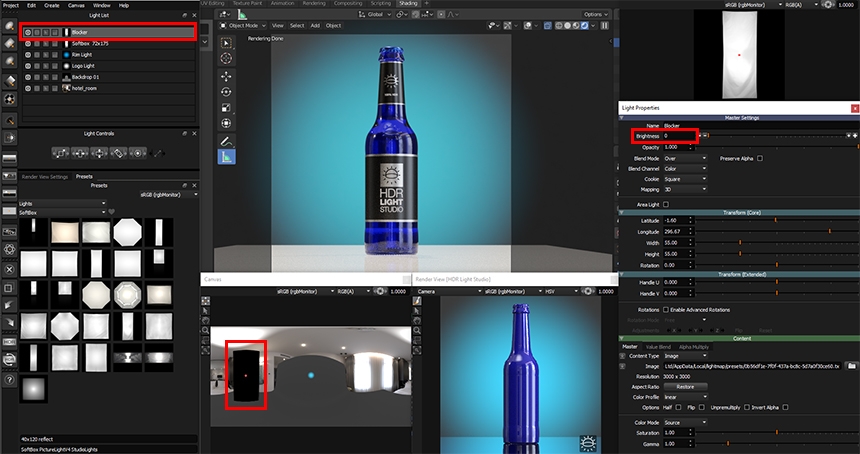Click the Brightness value input field
The height and width of the screenshot is (454, 860).
click(x=680, y=136)
